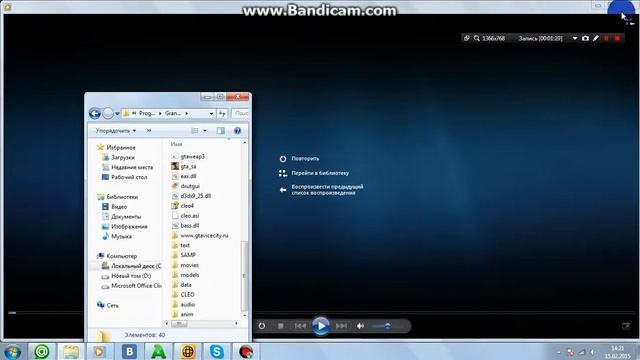Switch player to full screen icon

tap(626, 326)
